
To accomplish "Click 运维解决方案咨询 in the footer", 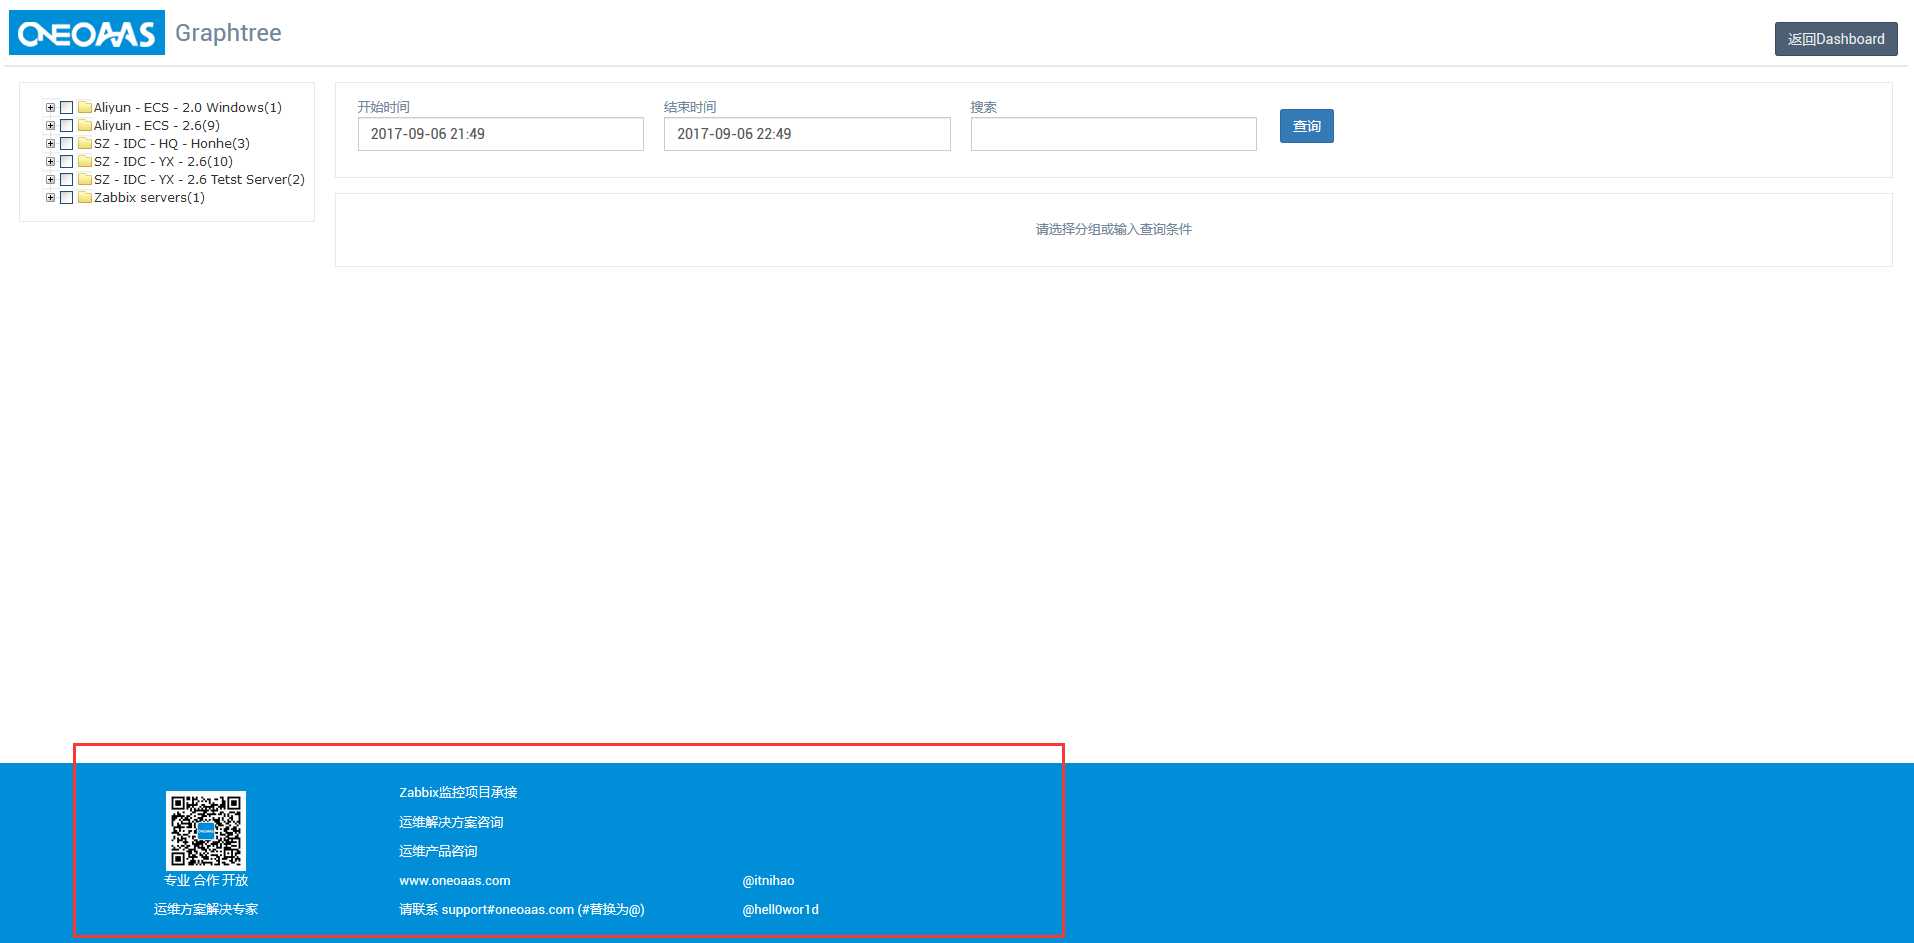I will (x=451, y=822).
